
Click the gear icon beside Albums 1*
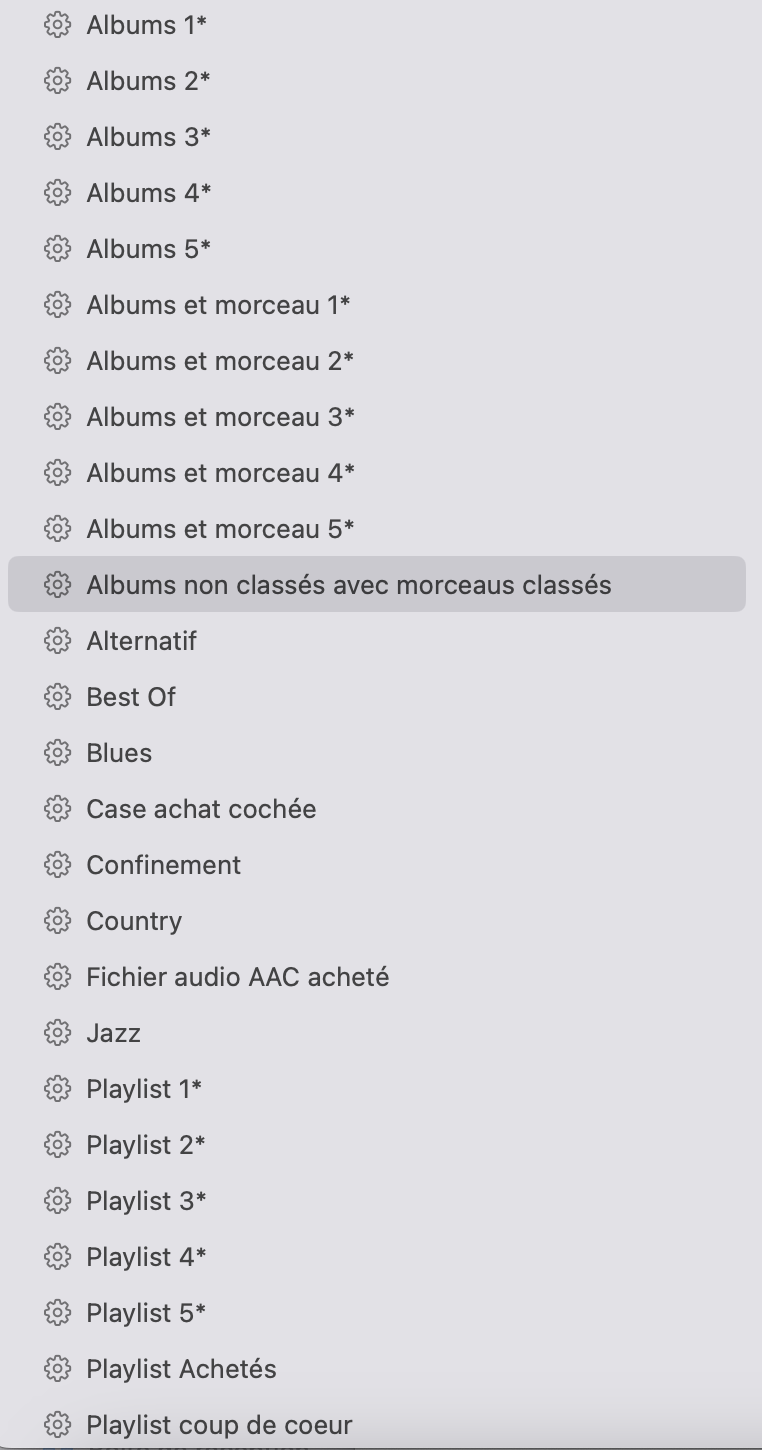tap(58, 25)
